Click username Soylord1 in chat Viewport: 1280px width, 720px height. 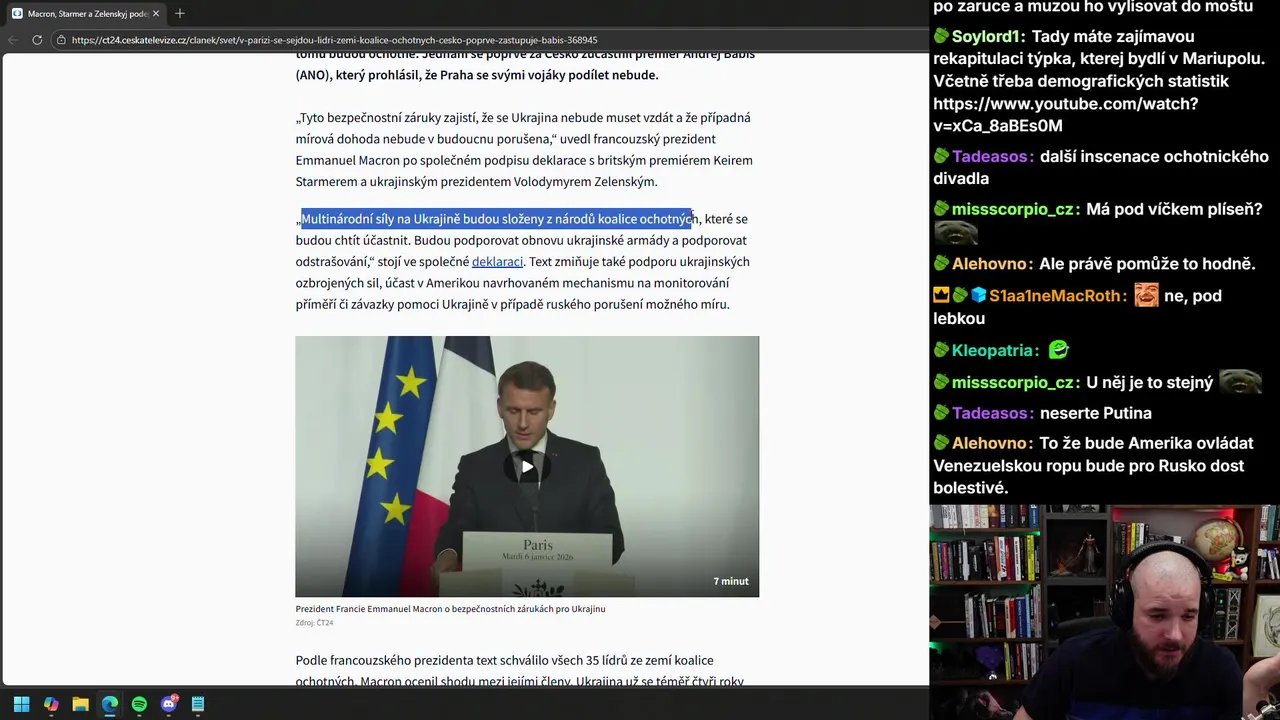(985, 36)
